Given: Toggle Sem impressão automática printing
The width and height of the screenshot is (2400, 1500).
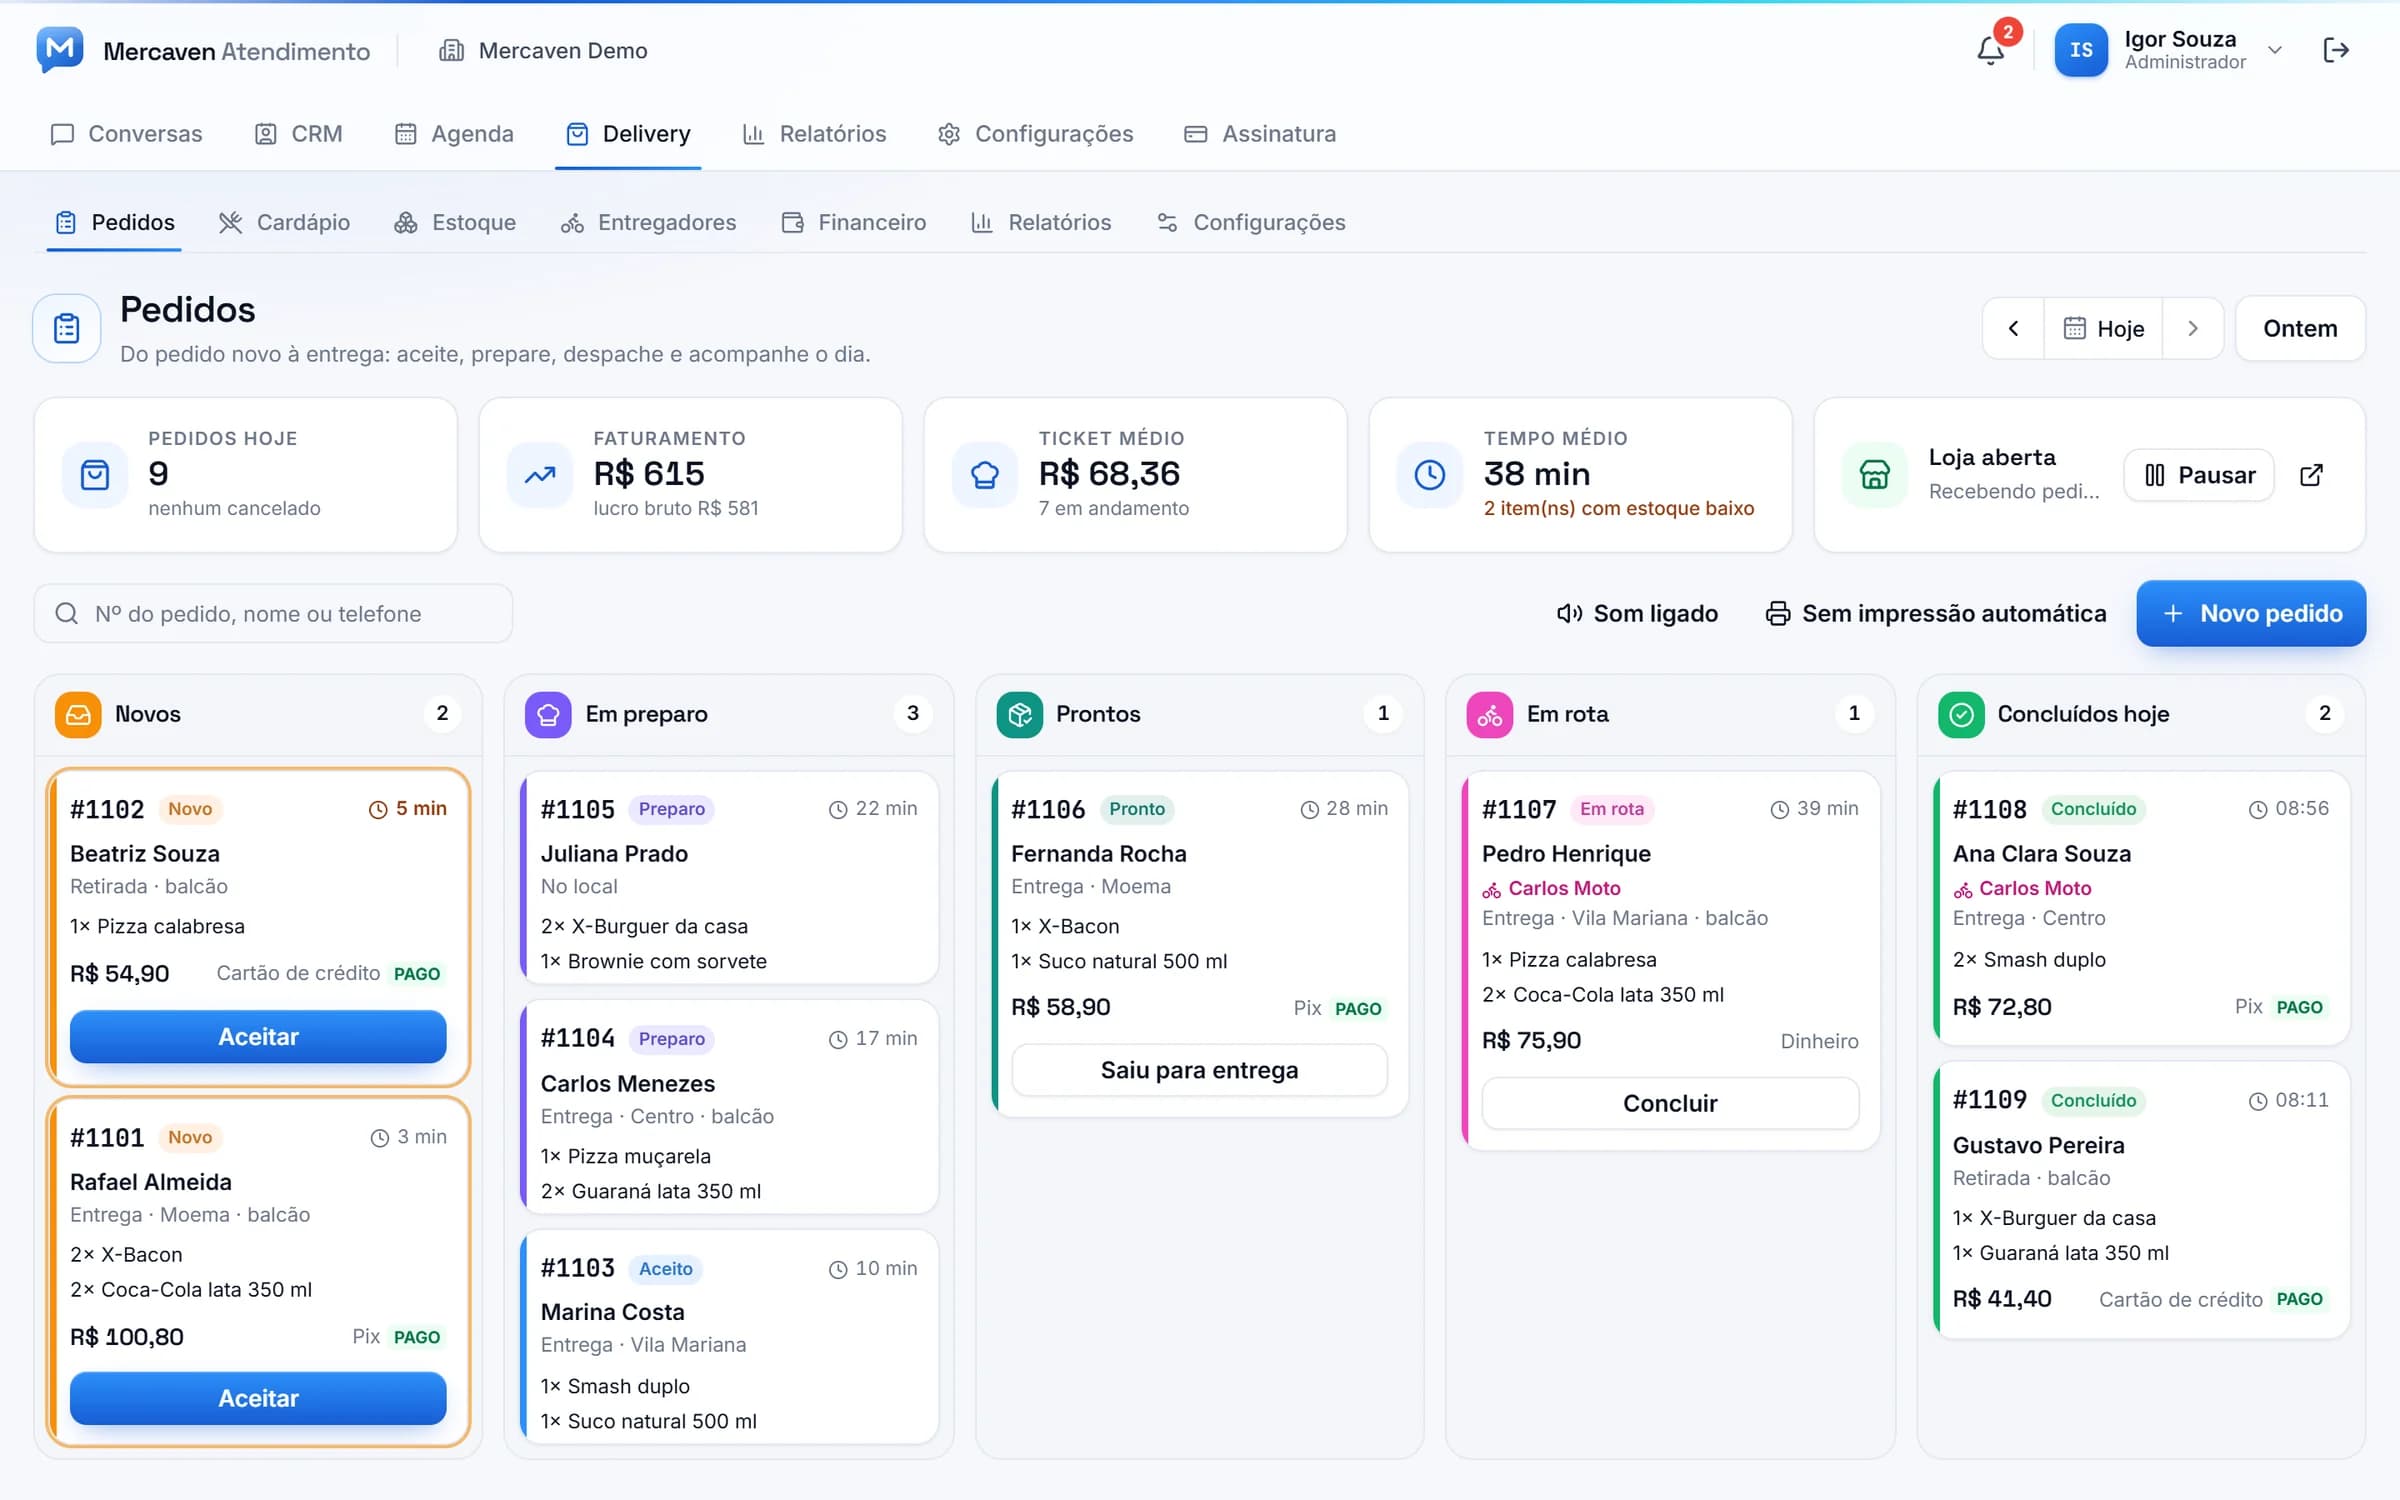Looking at the screenshot, I should [x=1936, y=613].
